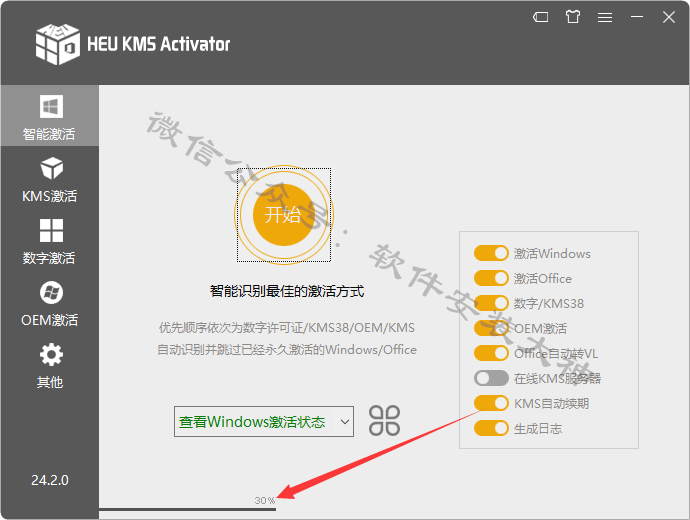The image size is (690, 520).
Task: Switch to the 数字激活 tab
Action: click(x=50, y=242)
